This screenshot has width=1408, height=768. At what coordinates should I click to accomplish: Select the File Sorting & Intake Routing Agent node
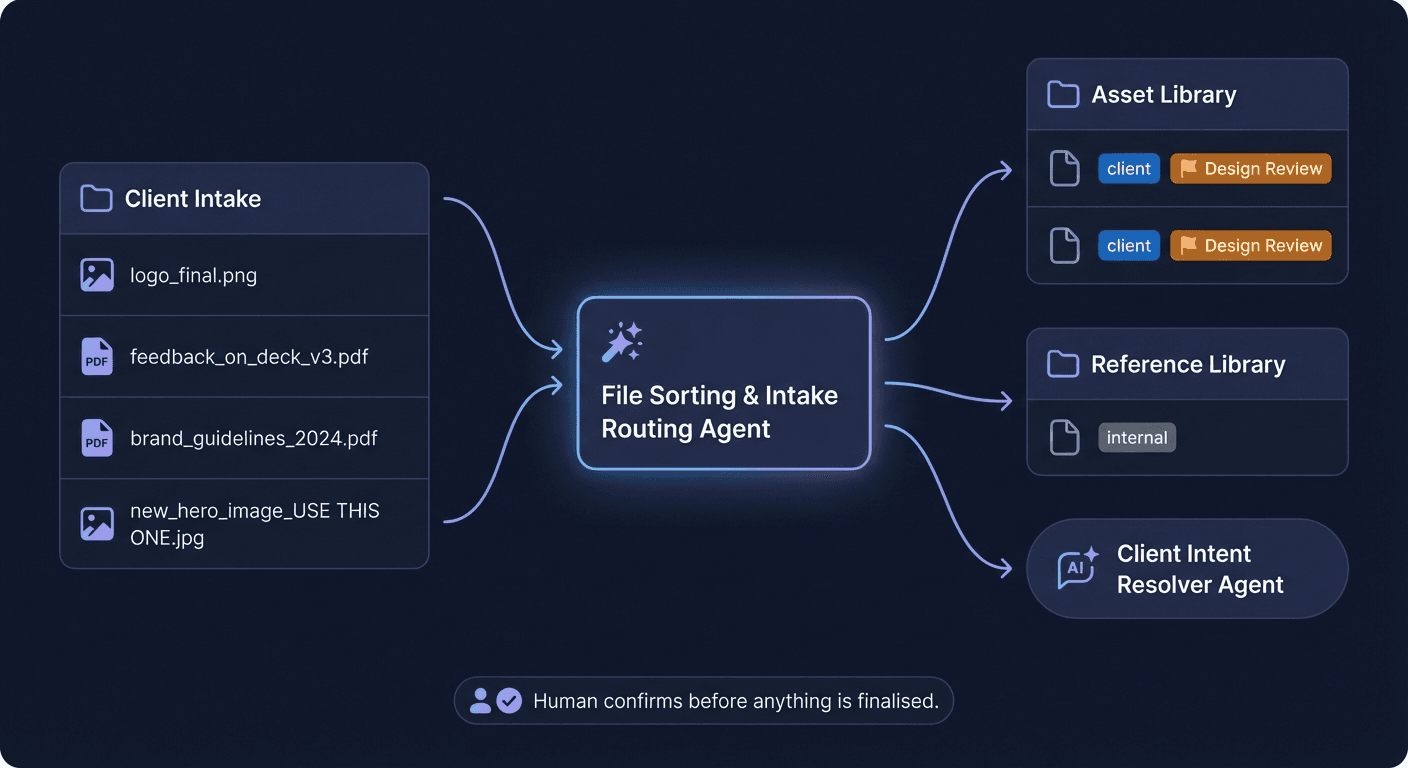coord(722,383)
